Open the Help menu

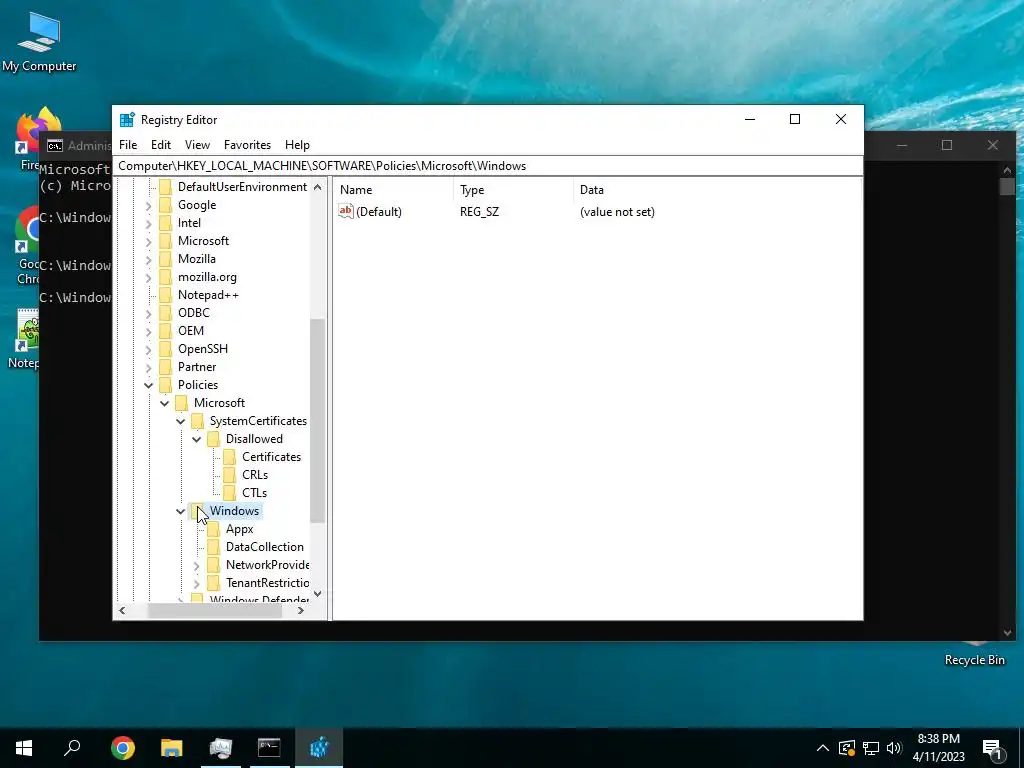(x=297, y=145)
